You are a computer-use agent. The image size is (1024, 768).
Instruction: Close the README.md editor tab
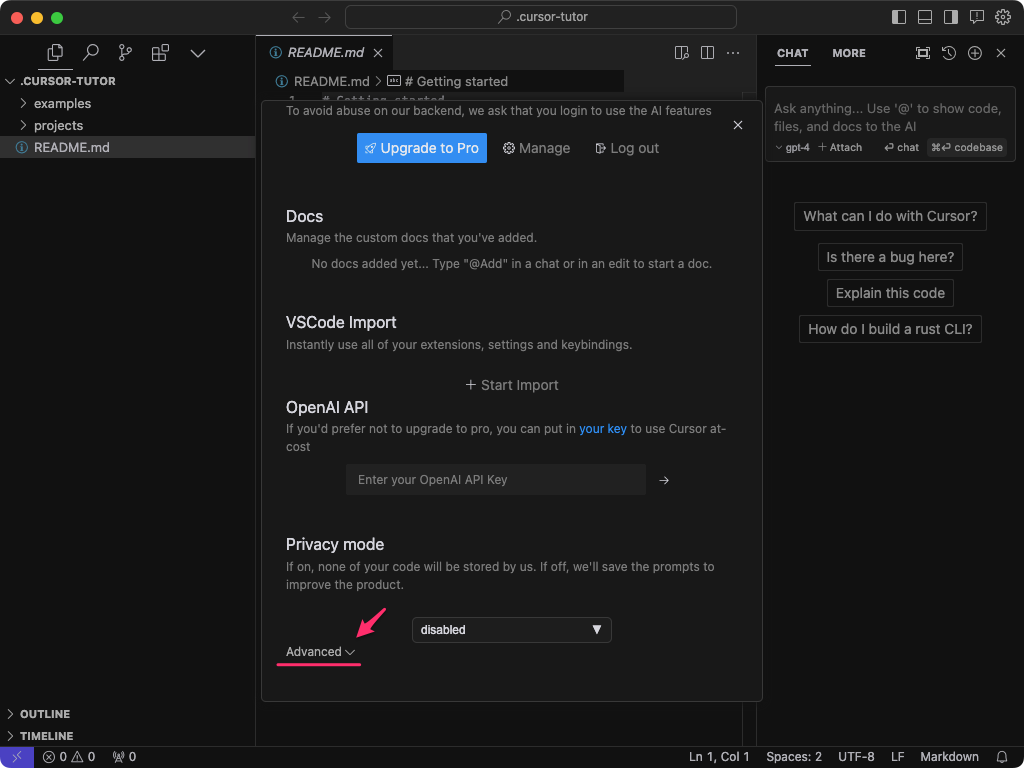pyautogui.click(x=378, y=53)
